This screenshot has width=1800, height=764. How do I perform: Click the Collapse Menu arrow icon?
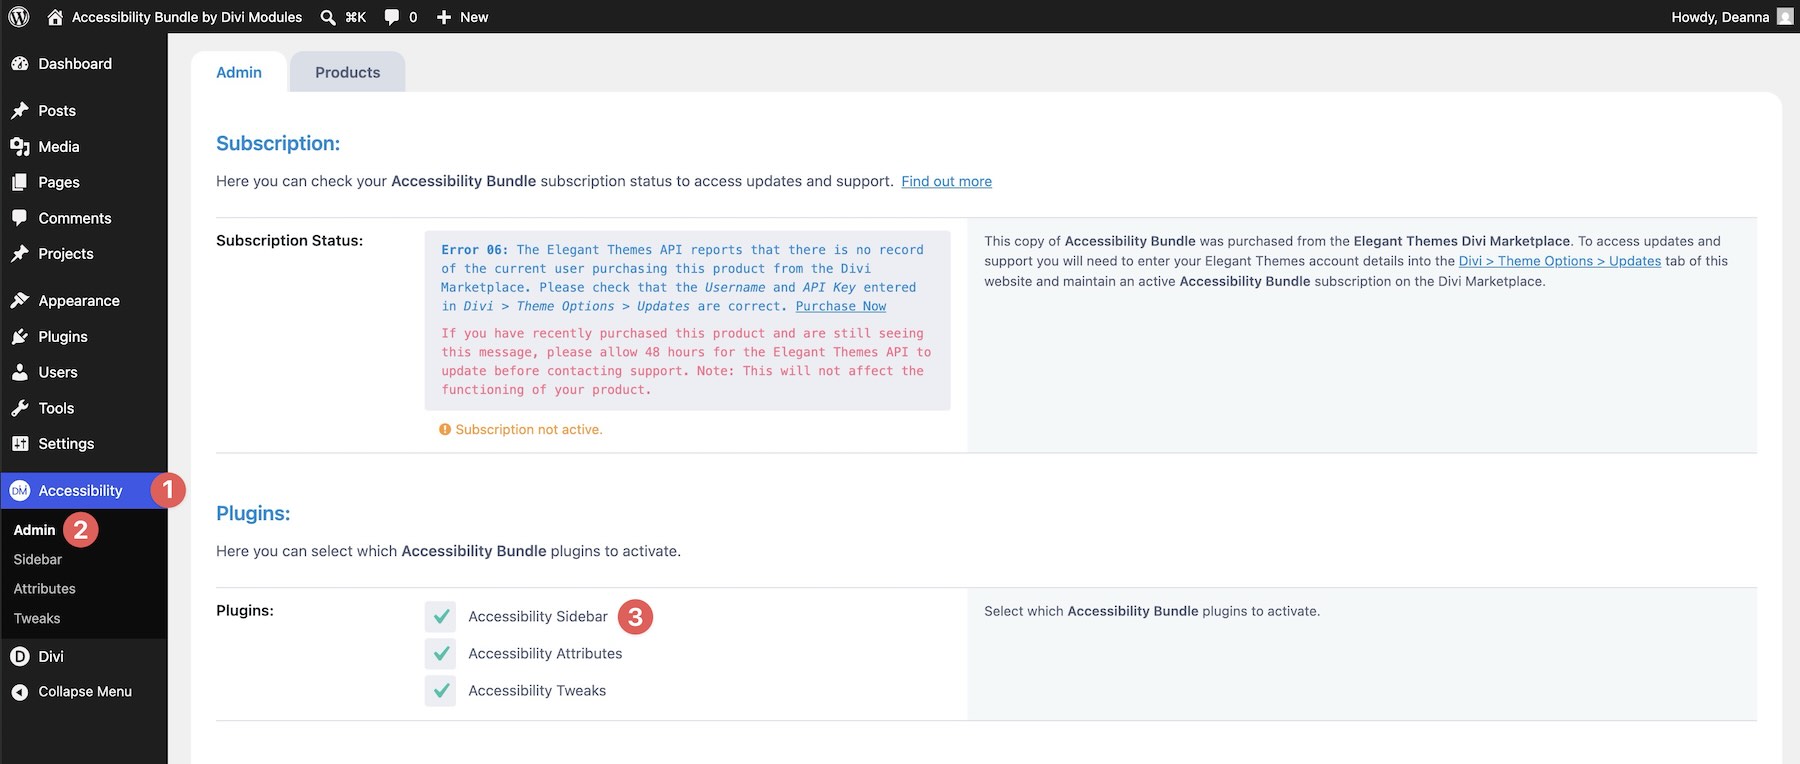(x=19, y=692)
